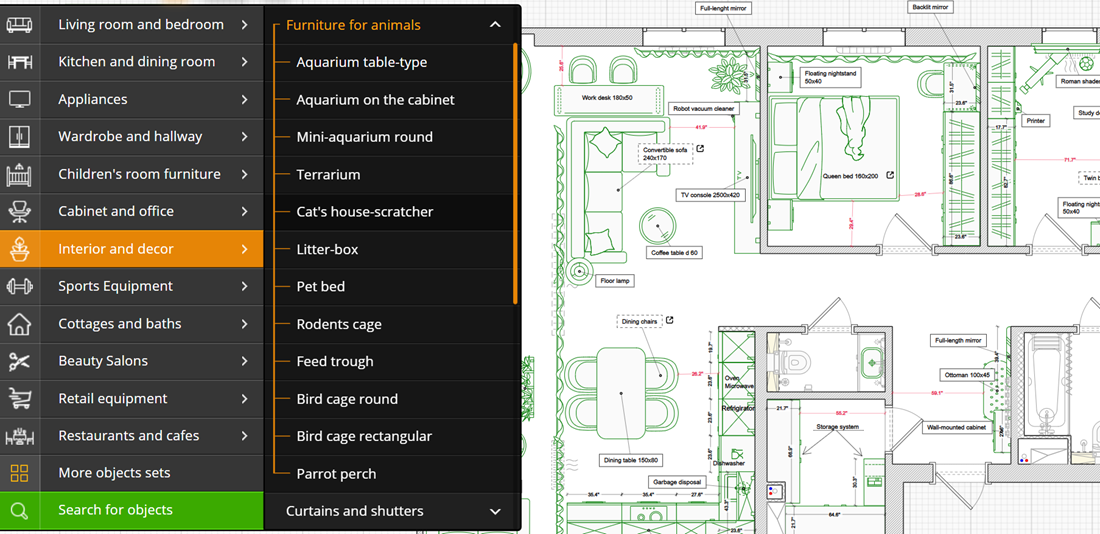Expand Appliances submenu arrow
The image size is (1100, 534).
(x=244, y=99)
